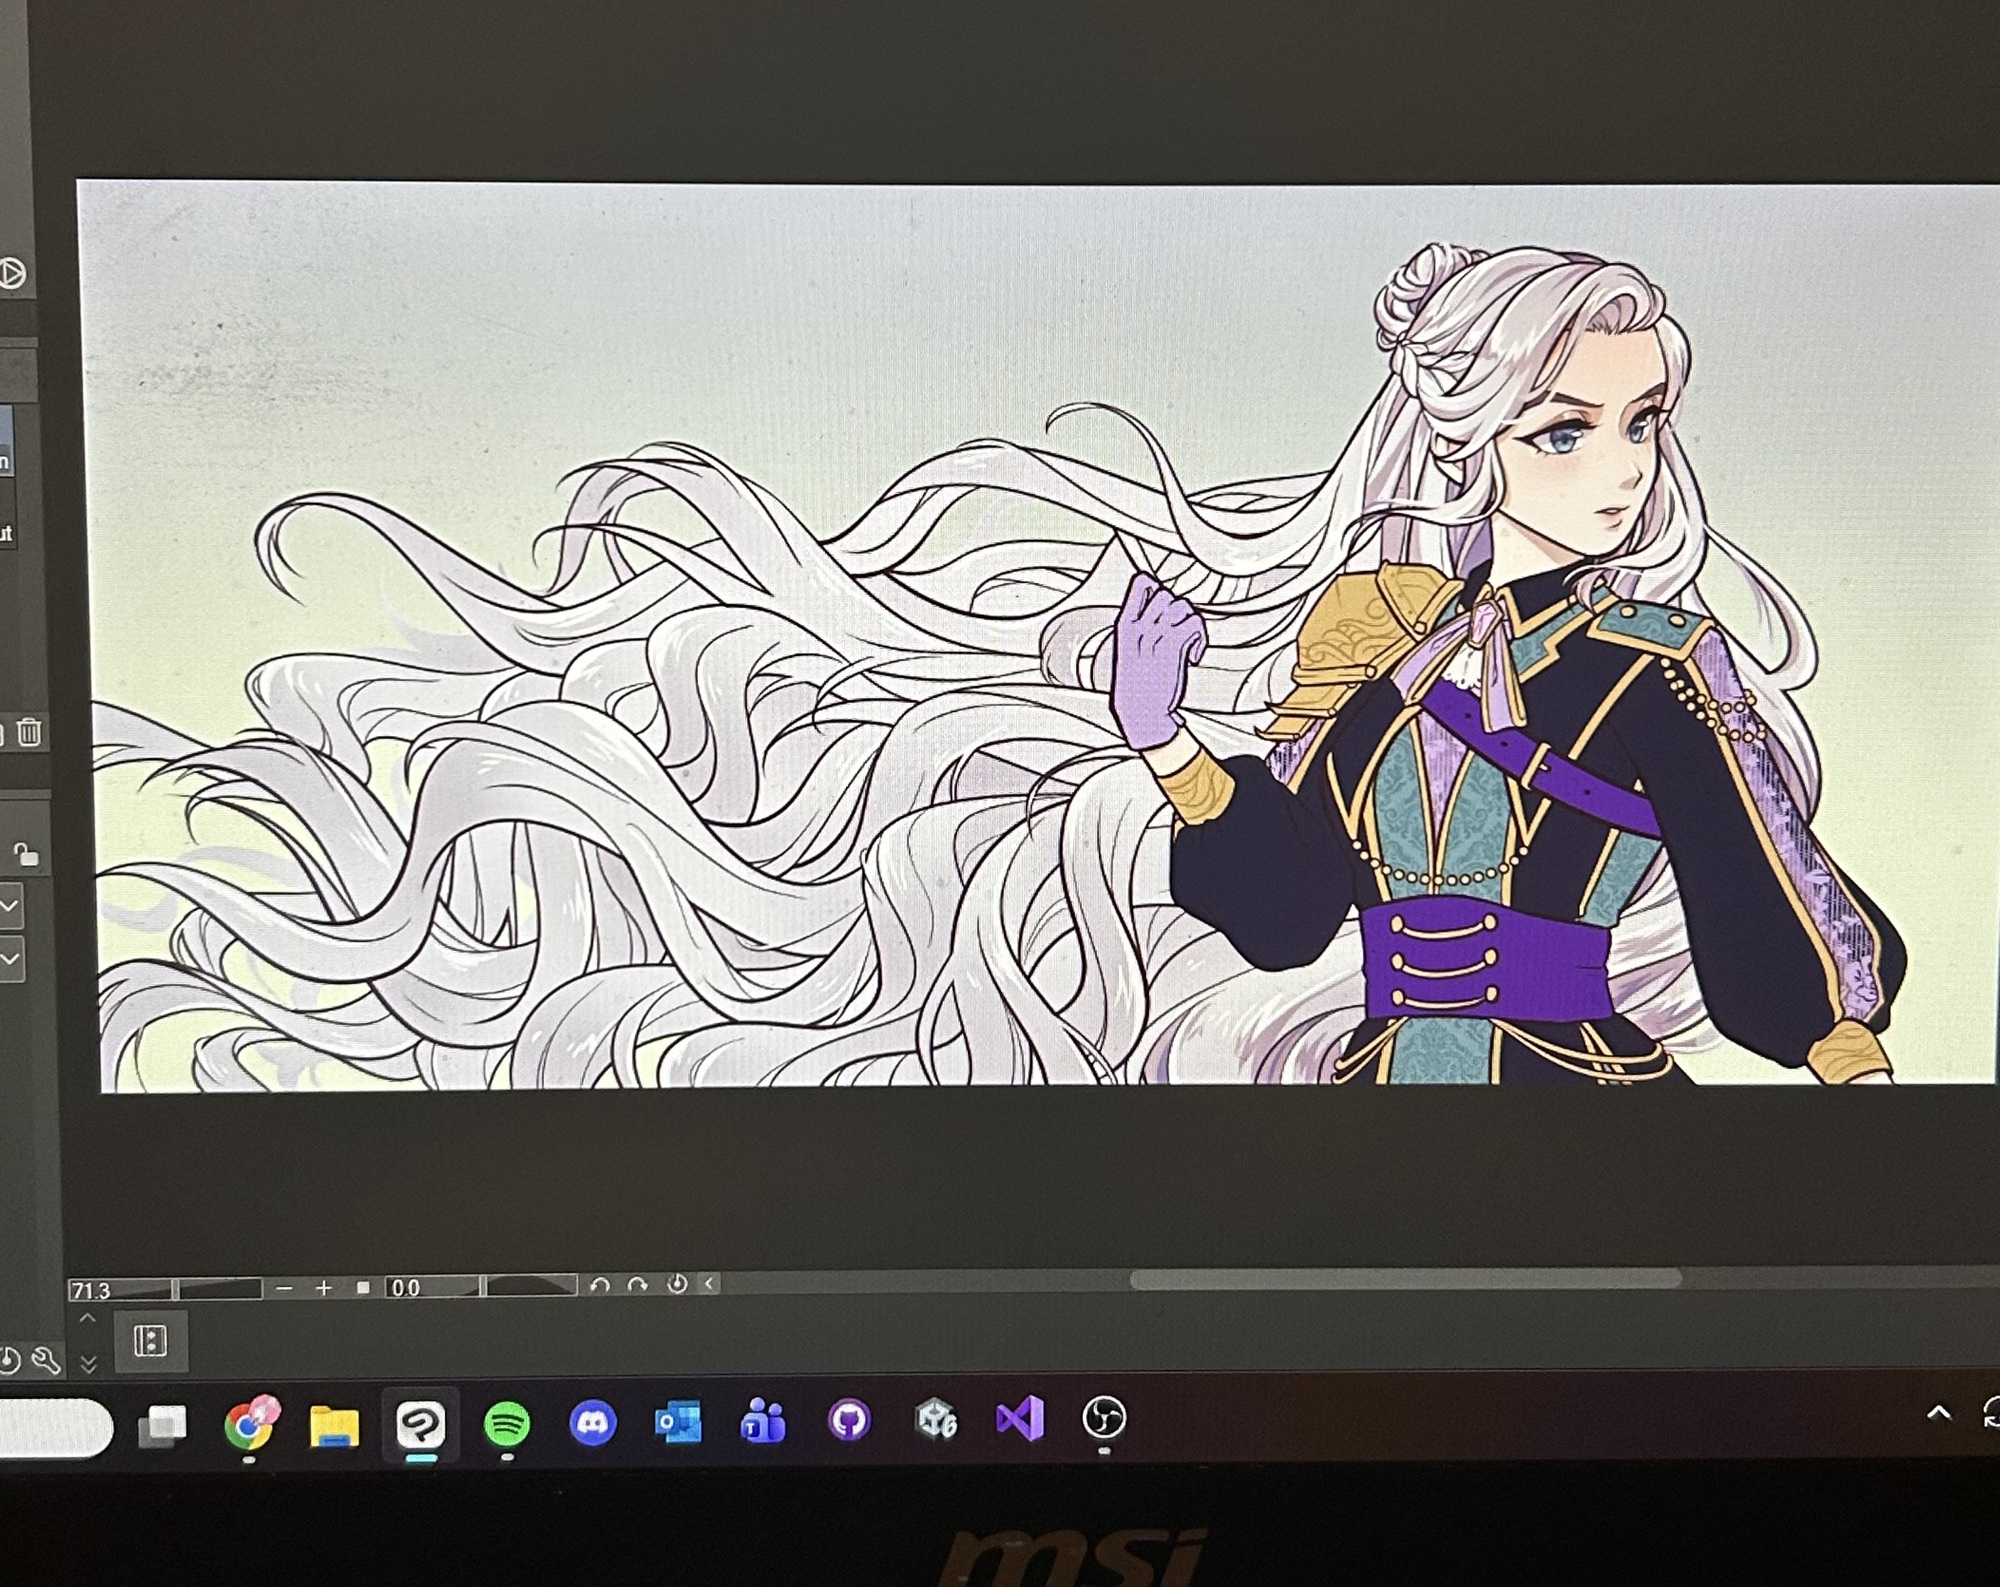
Task: Click the trash can delete icon
Action: tap(29, 733)
